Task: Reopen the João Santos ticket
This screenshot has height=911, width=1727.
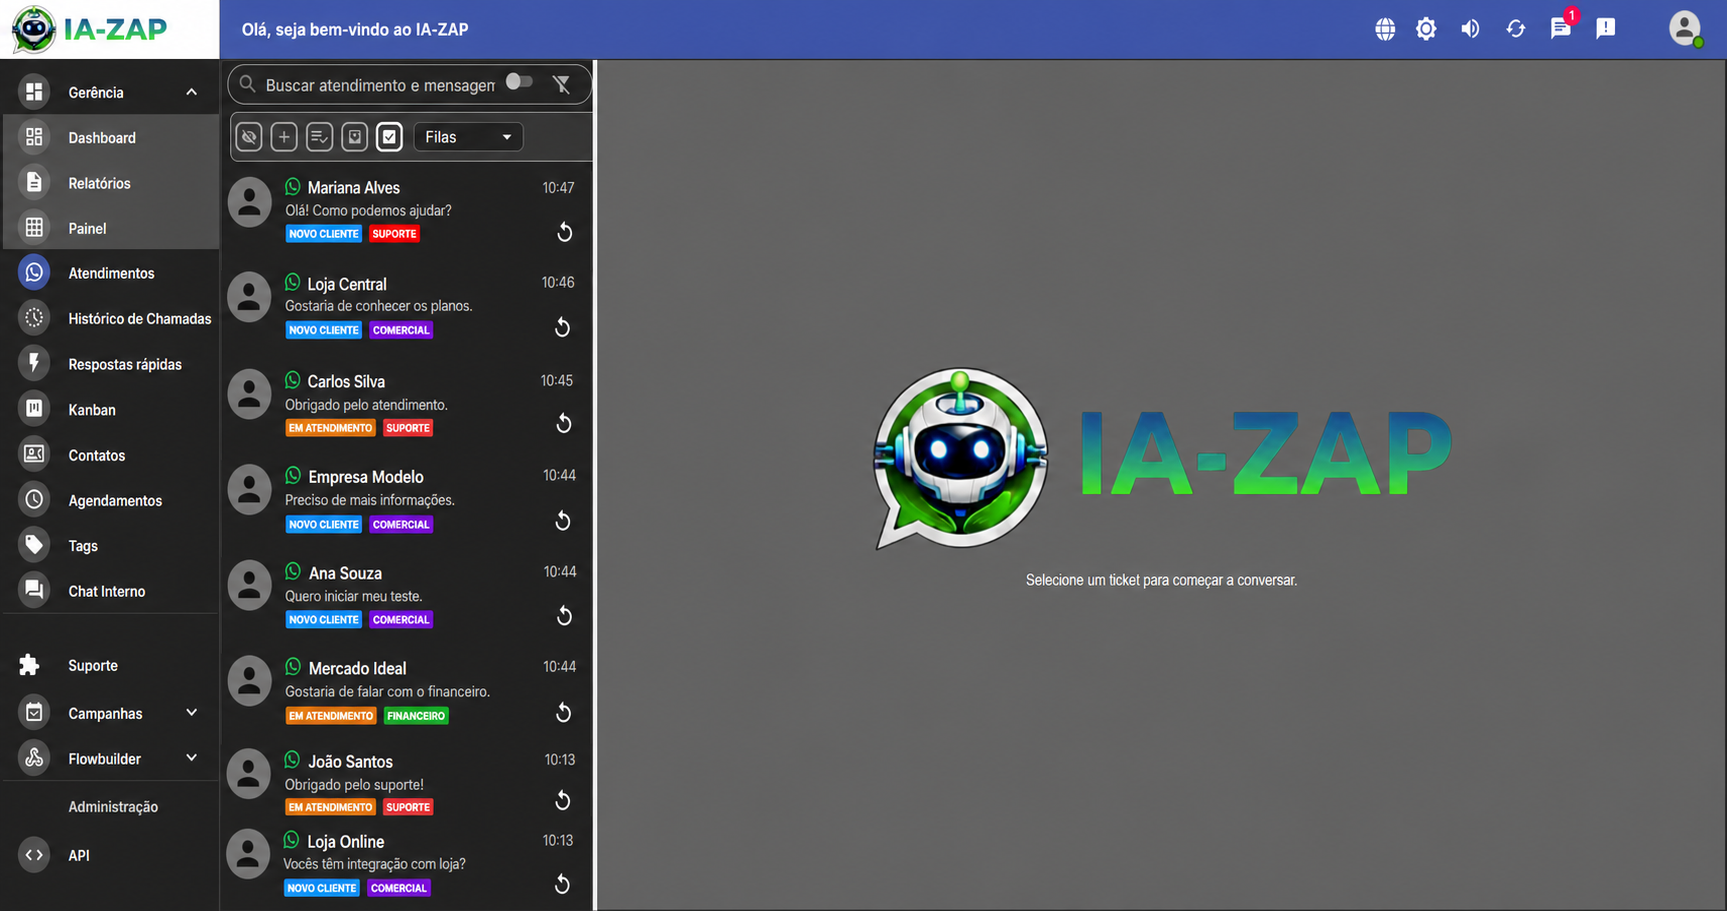Action: (x=563, y=800)
